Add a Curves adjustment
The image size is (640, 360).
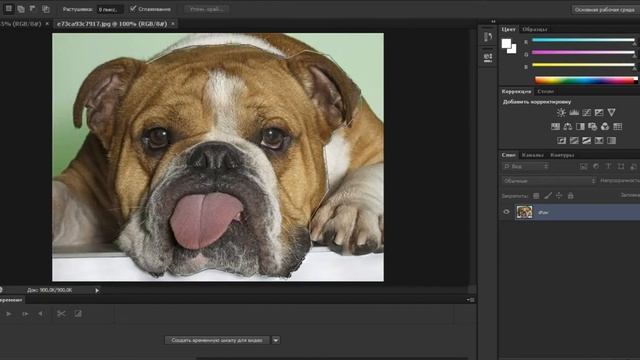pos(587,112)
